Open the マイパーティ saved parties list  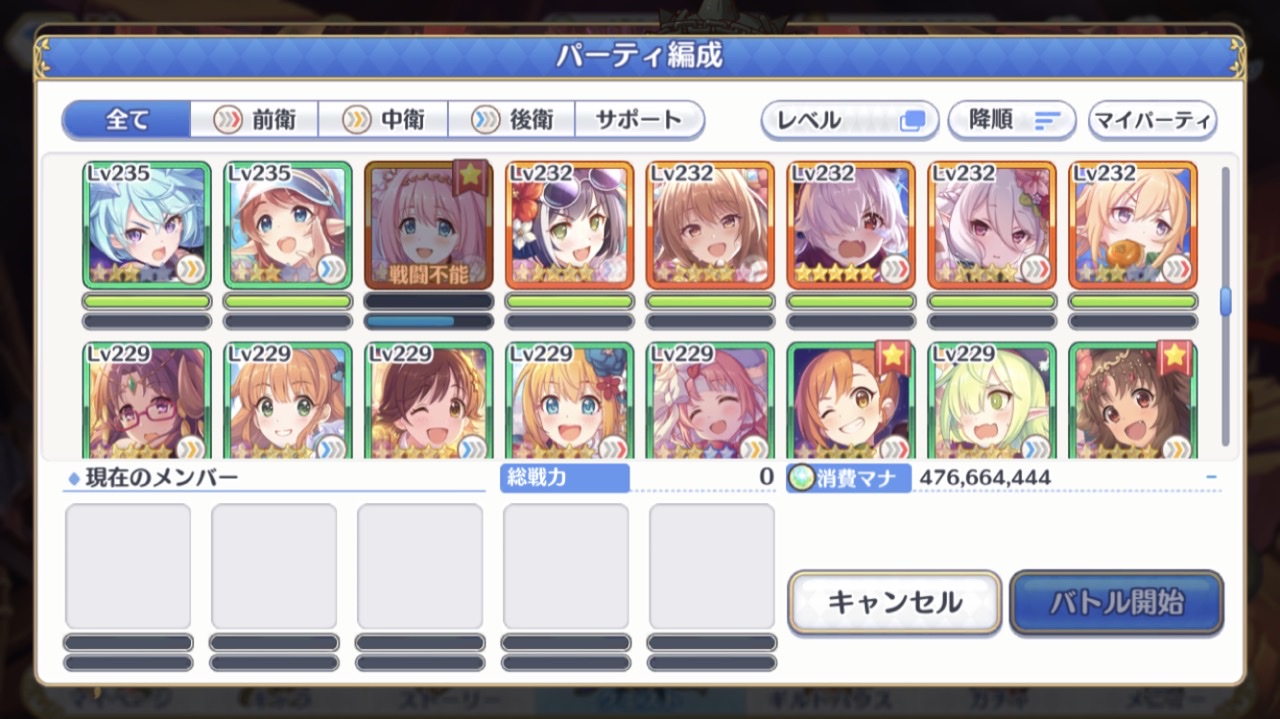(1152, 121)
